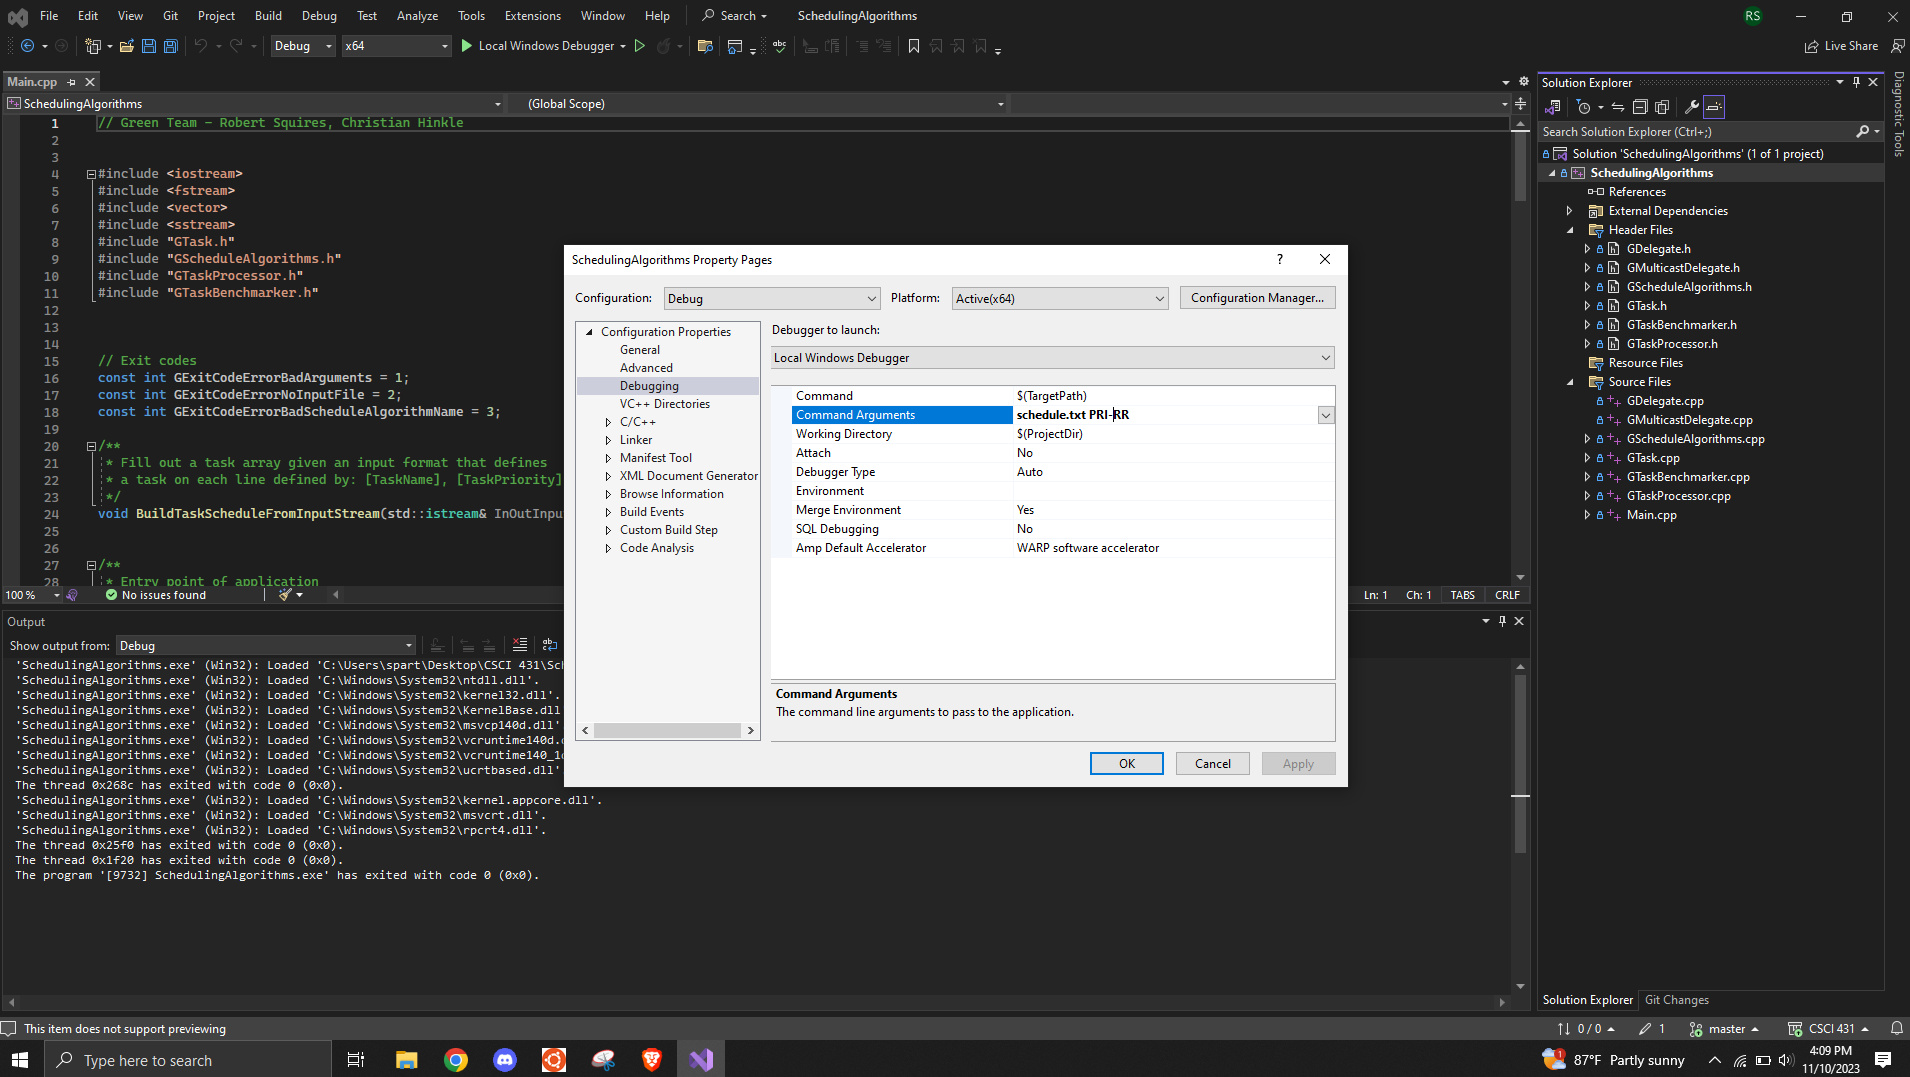The height and width of the screenshot is (1077, 1910).
Task: Click the help question mark in Property Pages
Action: point(1280,259)
